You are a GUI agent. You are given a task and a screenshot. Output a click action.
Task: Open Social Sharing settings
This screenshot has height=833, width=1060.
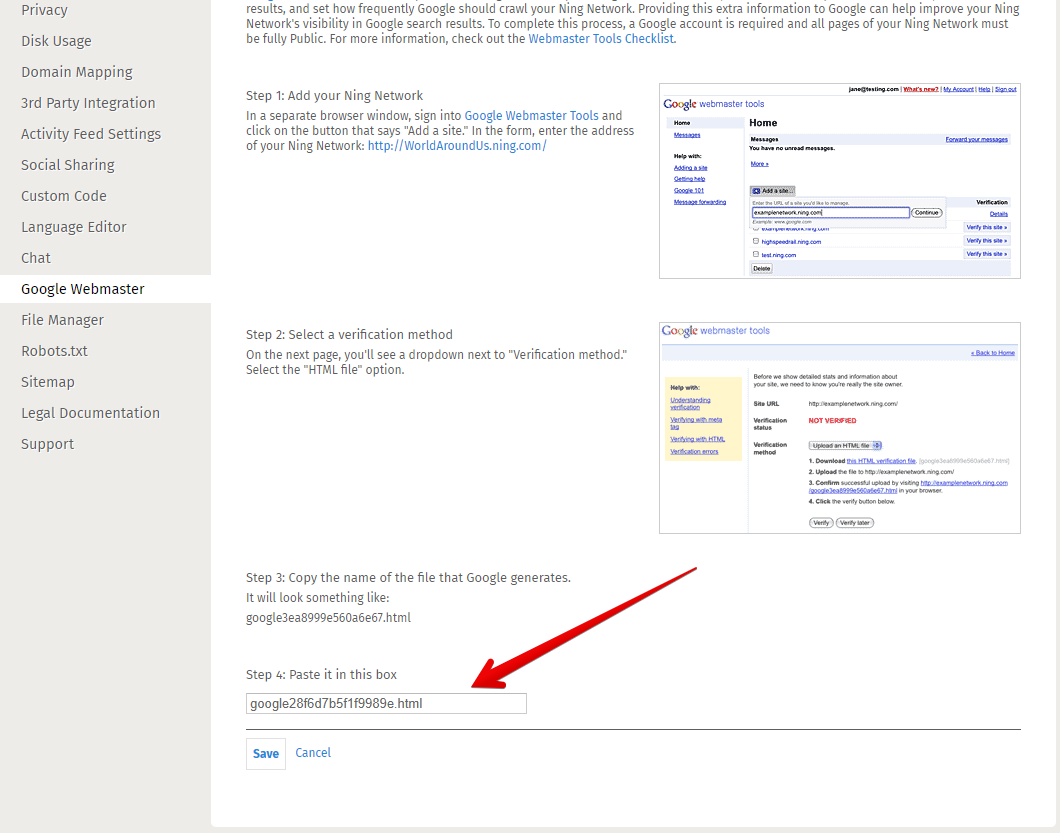(x=68, y=166)
